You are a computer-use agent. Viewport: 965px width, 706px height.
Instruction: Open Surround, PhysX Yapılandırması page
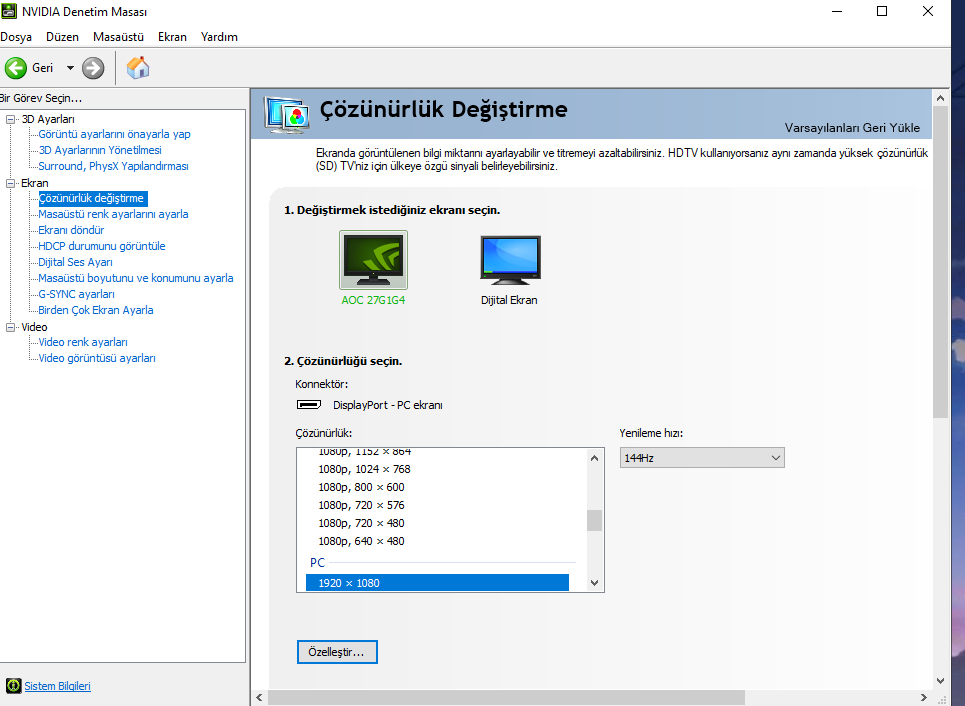click(113, 166)
